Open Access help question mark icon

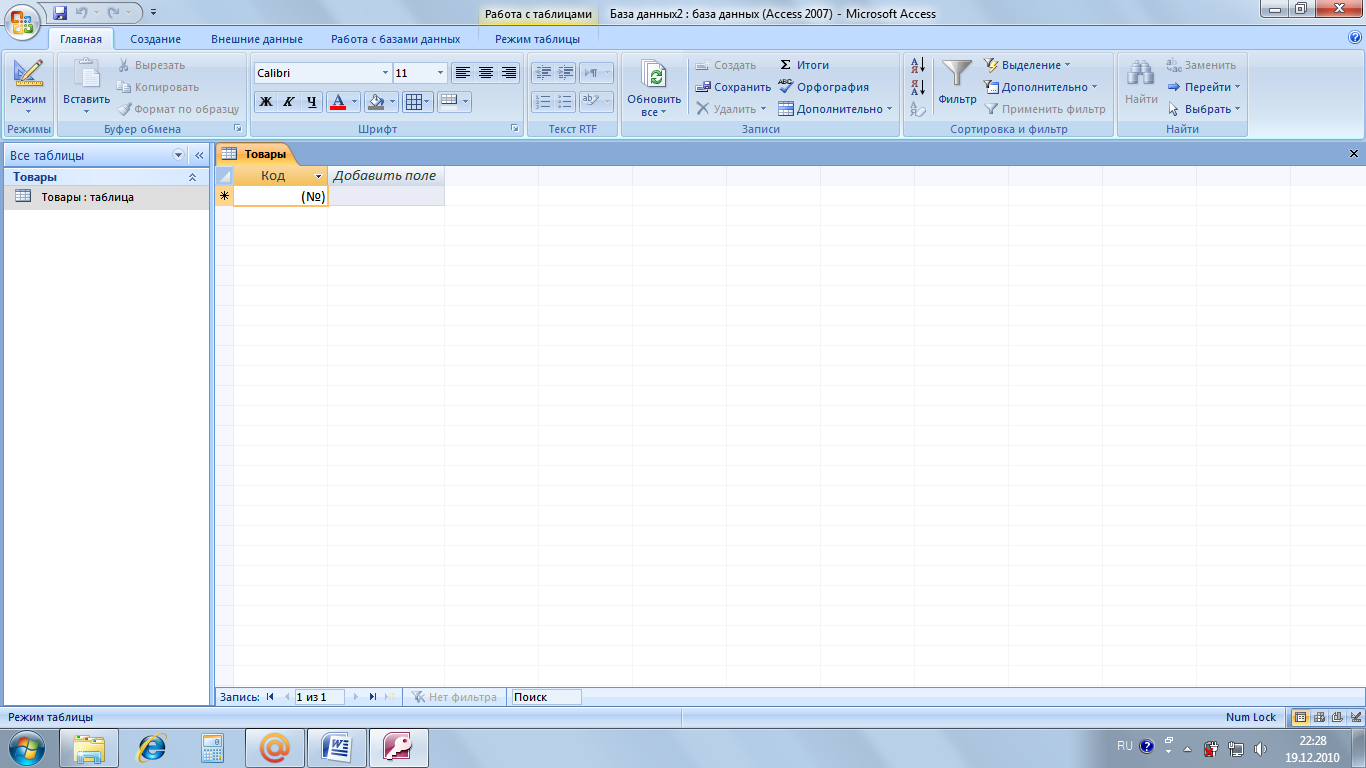(1355, 38)
